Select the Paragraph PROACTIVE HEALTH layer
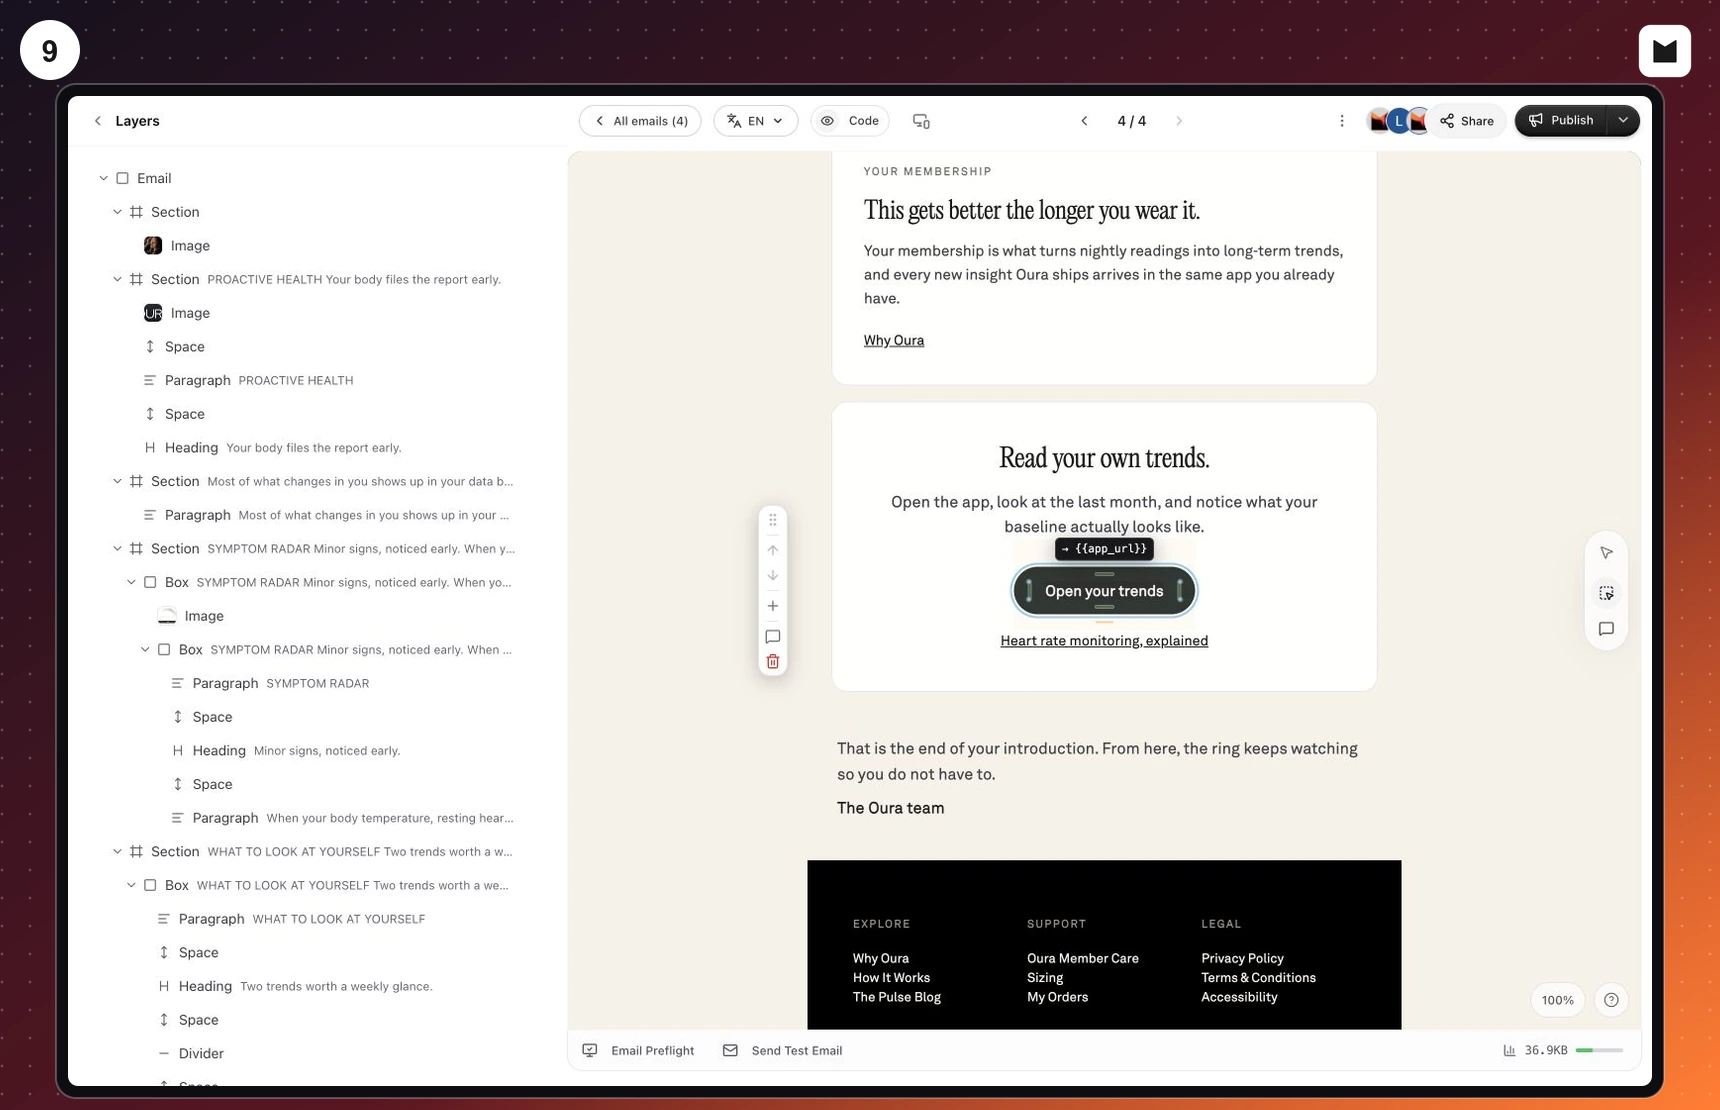 [x=249, y=380]
